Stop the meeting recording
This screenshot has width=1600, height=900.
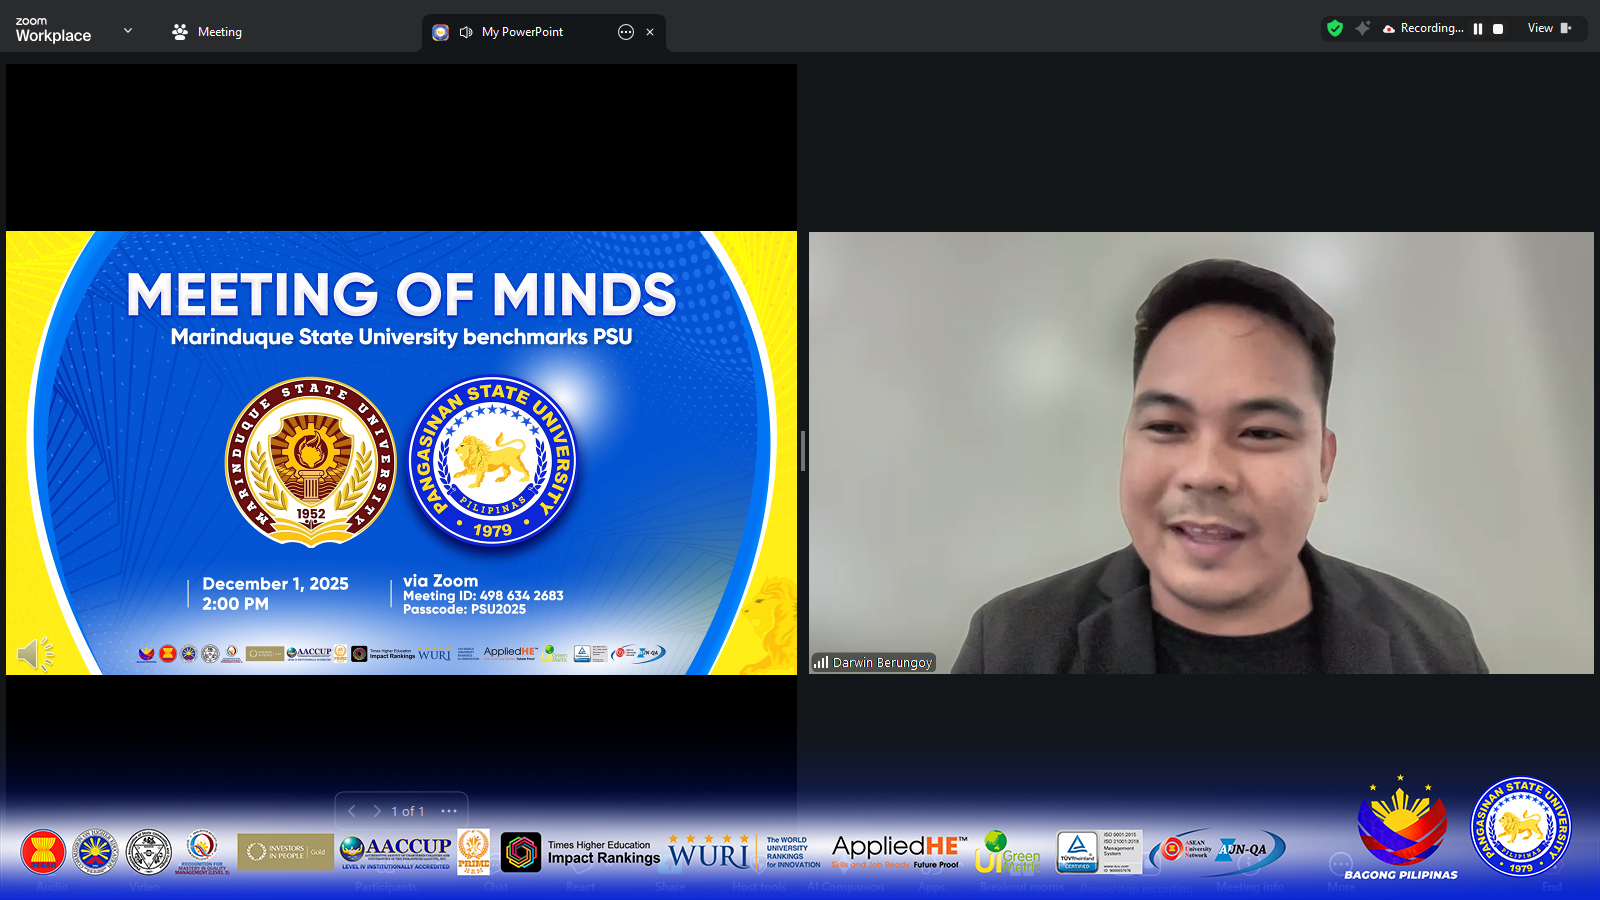[1498, 29]
